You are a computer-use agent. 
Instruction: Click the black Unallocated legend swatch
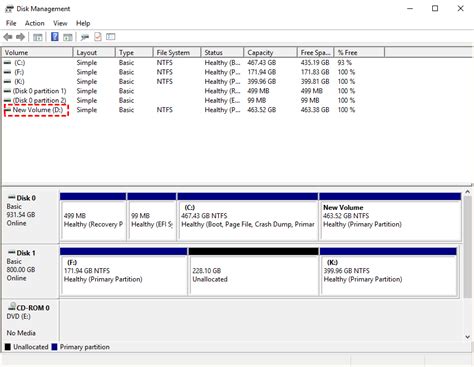[x=8, y=347]
